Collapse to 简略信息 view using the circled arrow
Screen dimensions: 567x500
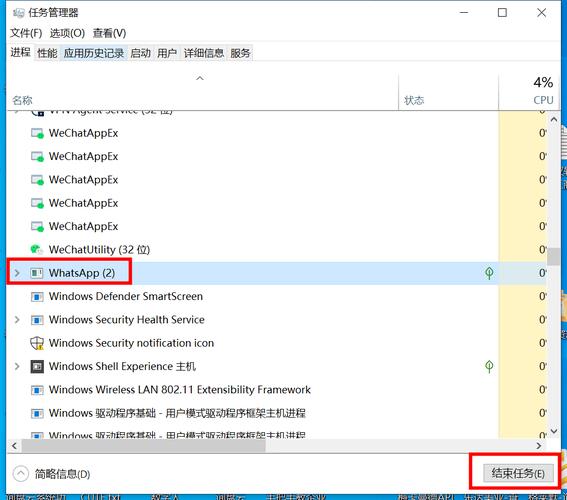point(21,474)
